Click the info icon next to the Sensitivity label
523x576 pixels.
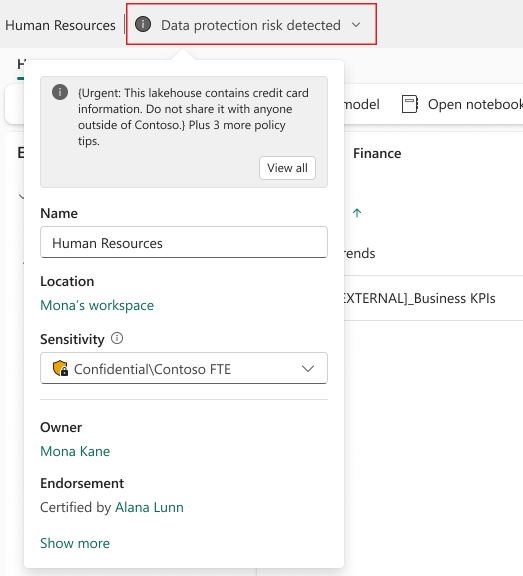(117, 338)
